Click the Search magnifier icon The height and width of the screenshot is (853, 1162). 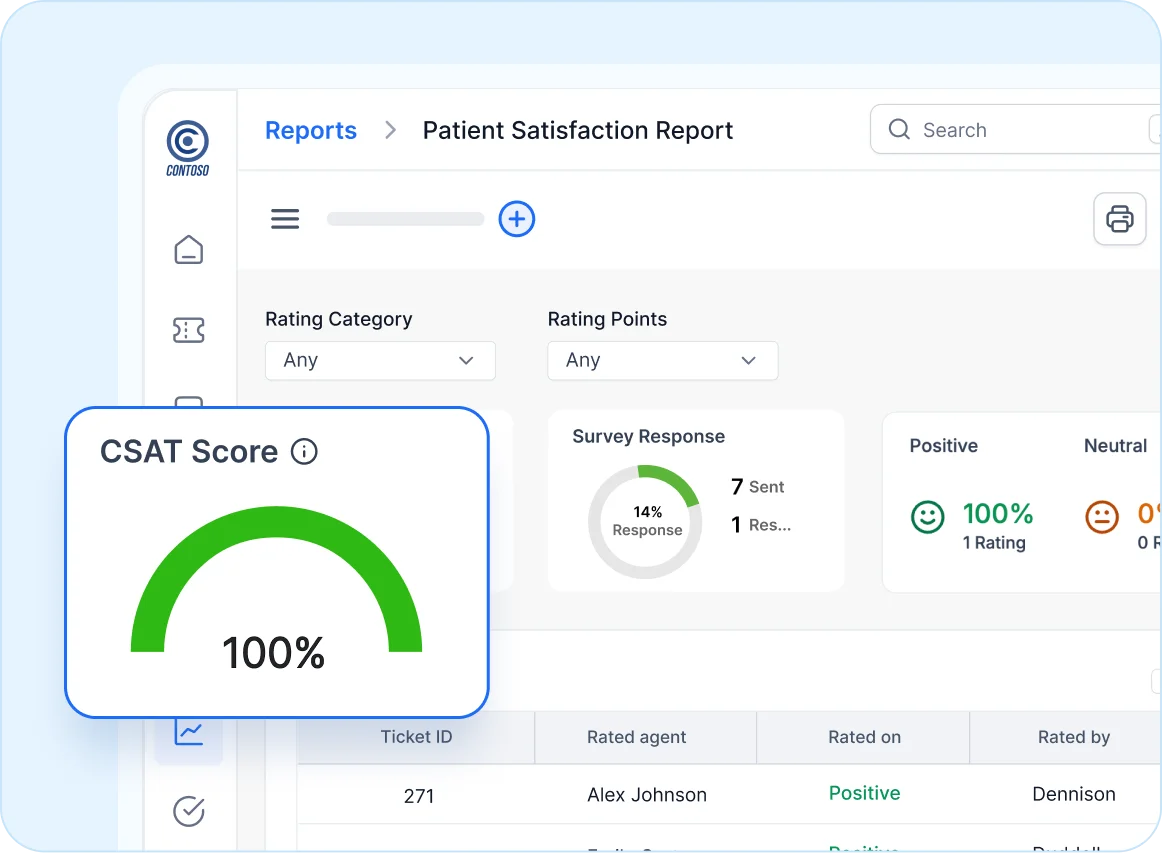click(899, 129)
